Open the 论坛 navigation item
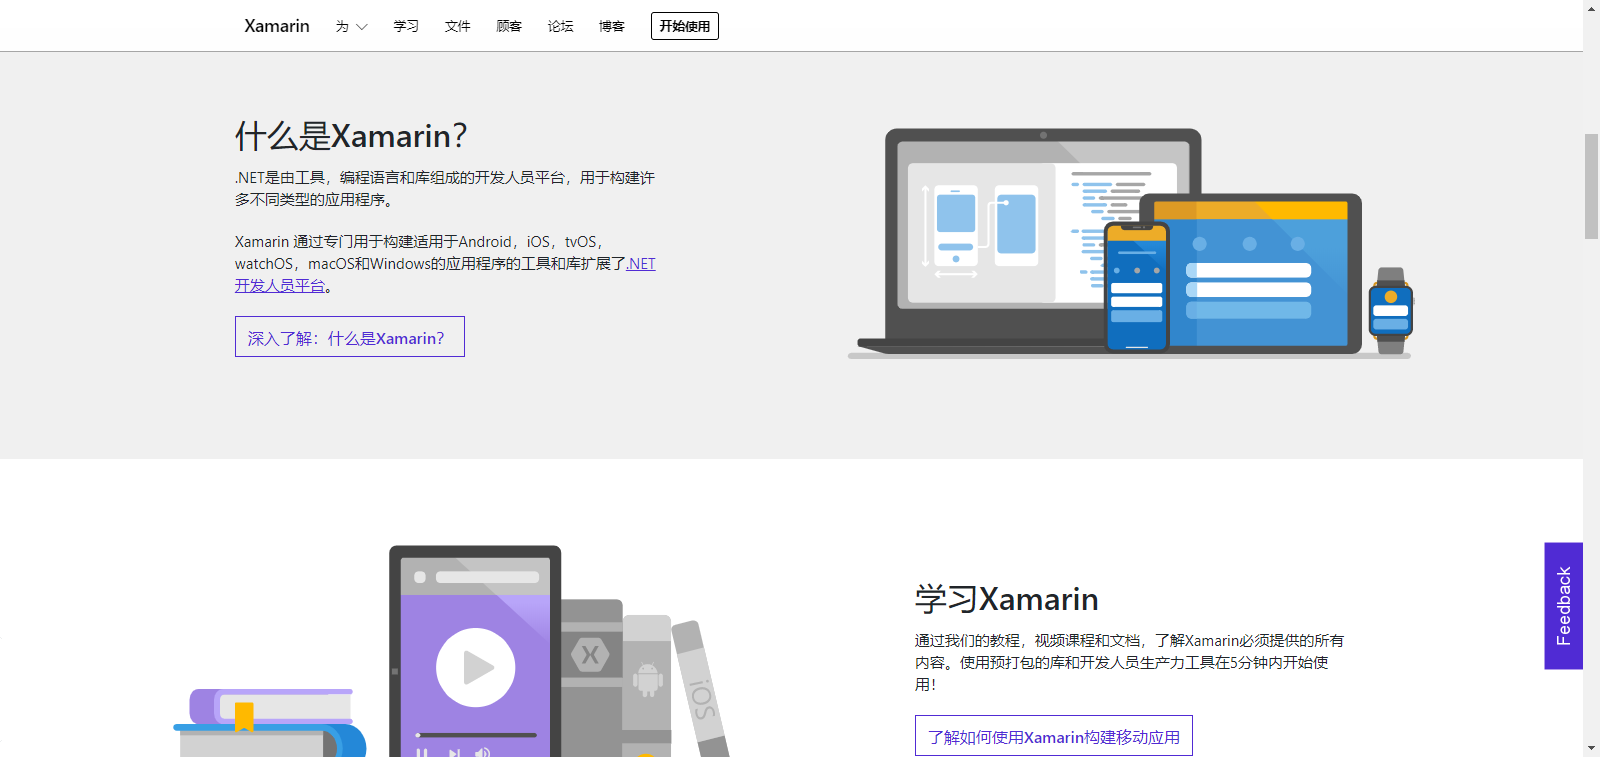Screen dimensions: 1600x757 561,27
